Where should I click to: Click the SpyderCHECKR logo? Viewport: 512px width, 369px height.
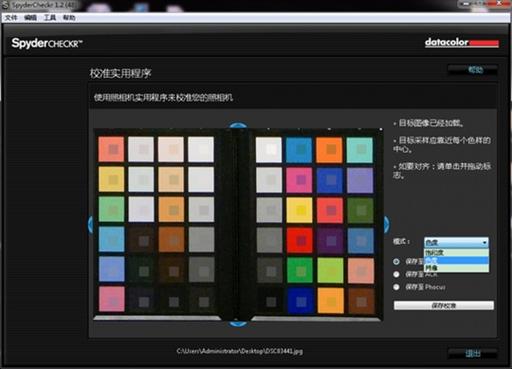click(47, 43)
